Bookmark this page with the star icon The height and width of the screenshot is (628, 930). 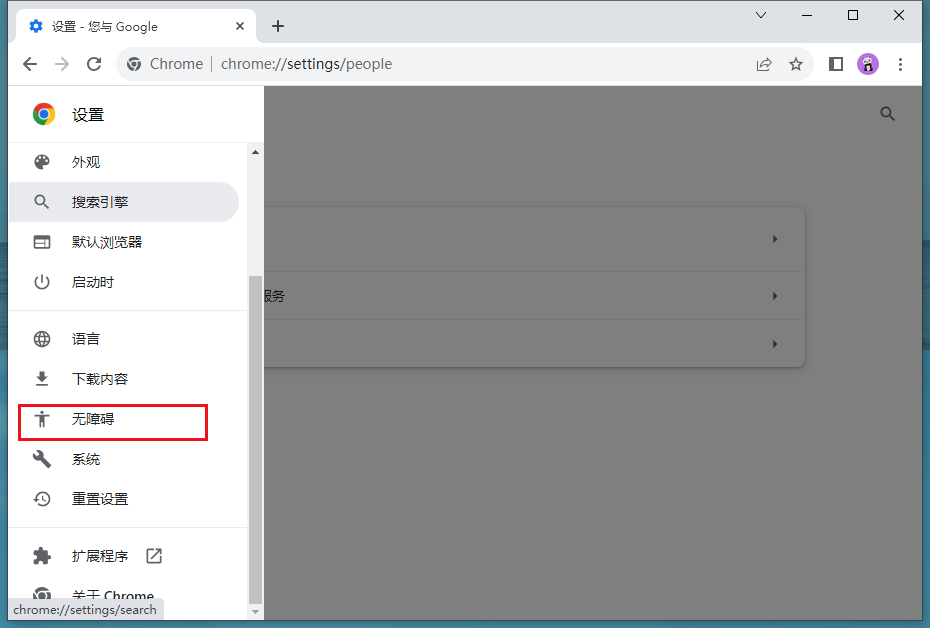click(796, 64)
